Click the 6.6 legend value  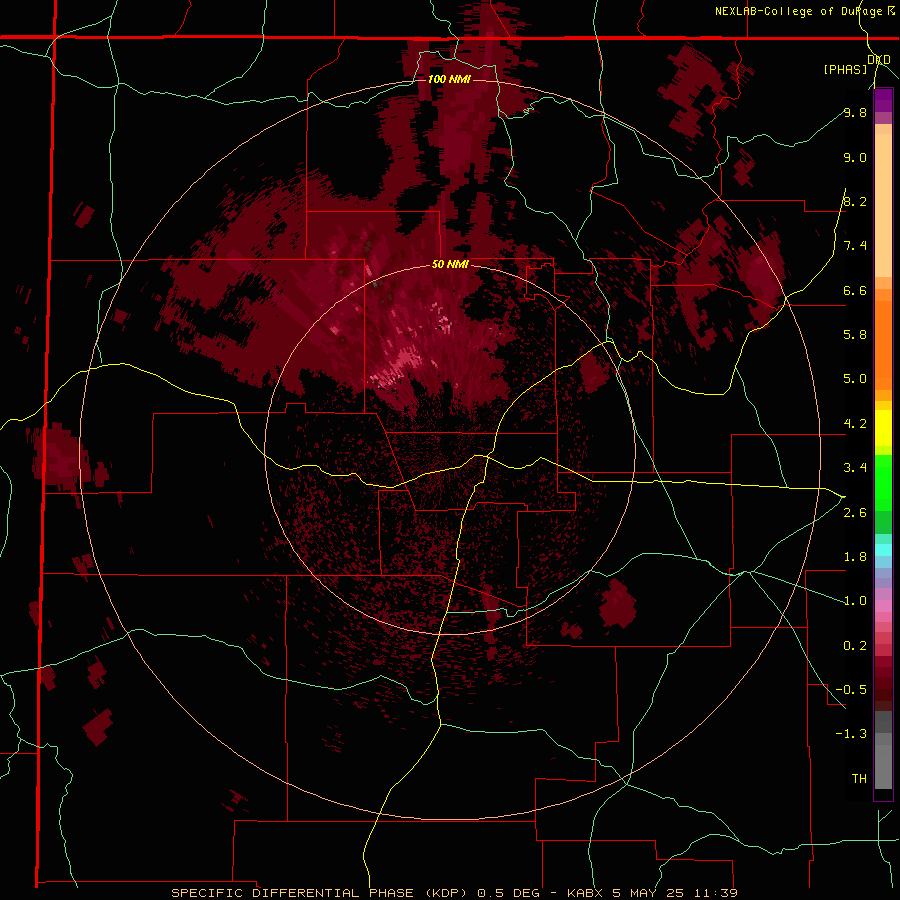click(x=855, y=290)
